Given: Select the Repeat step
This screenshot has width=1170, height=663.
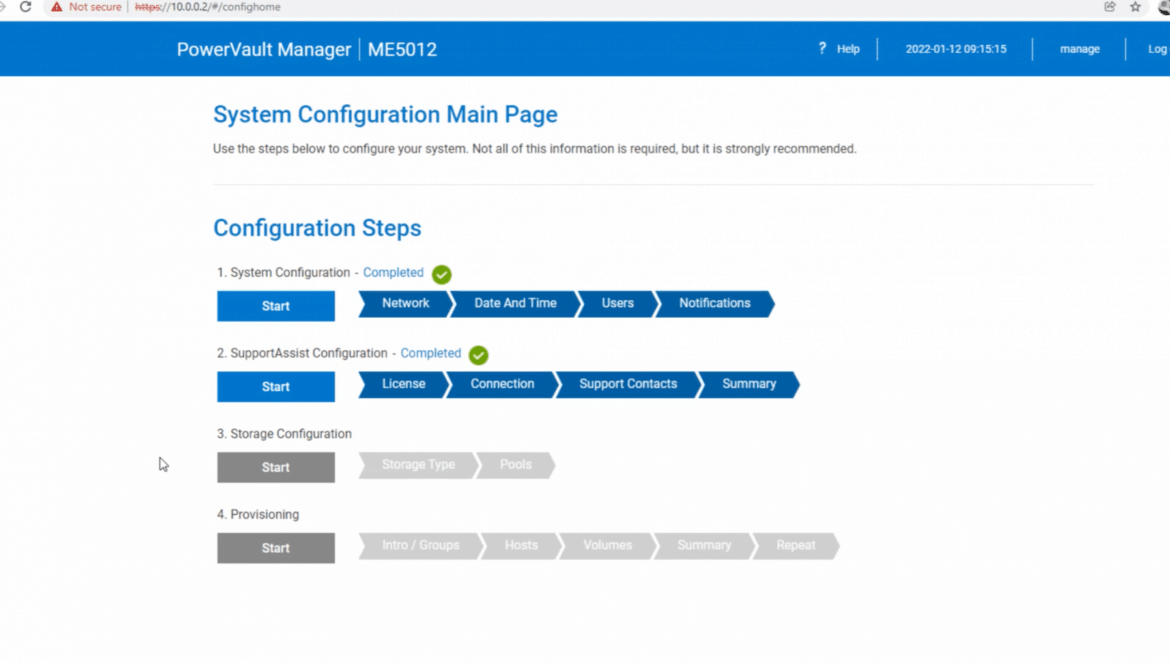Looking at the screenshot, I should 795,545.
